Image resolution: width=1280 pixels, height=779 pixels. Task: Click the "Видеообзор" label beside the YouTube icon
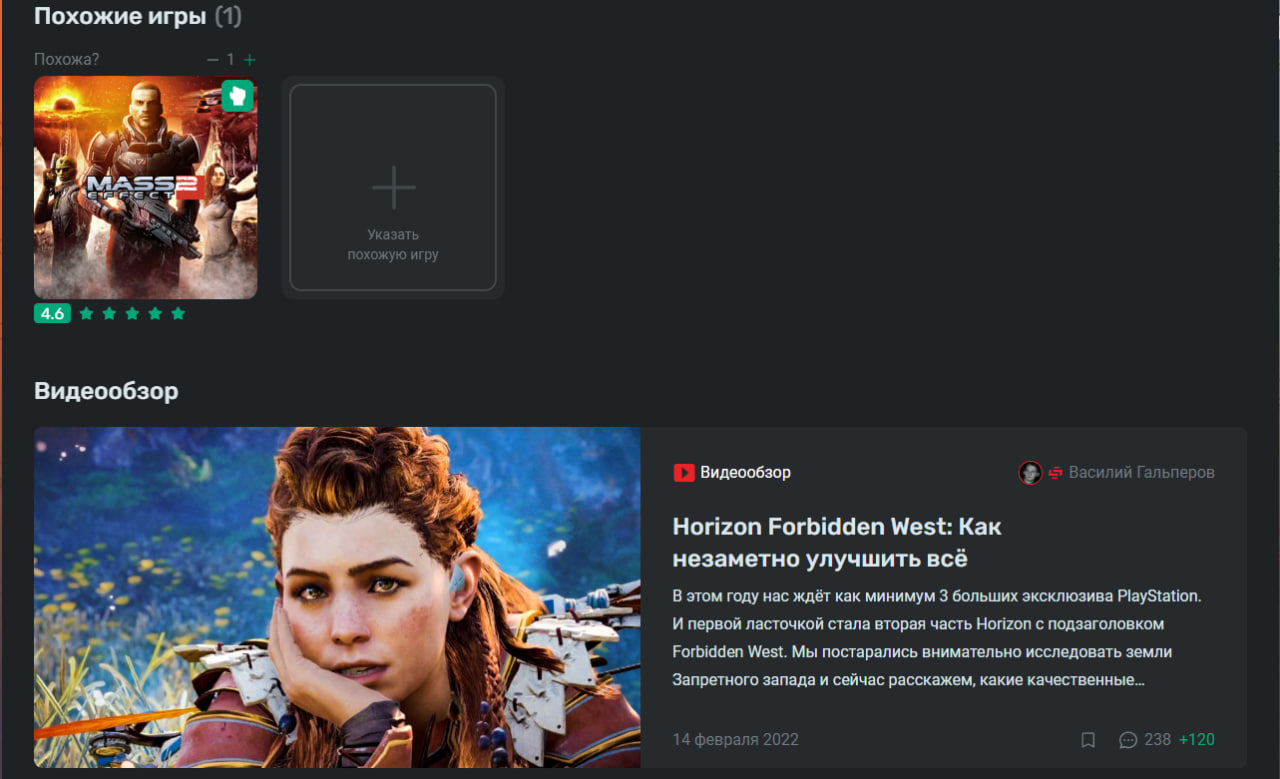[745, 472]
